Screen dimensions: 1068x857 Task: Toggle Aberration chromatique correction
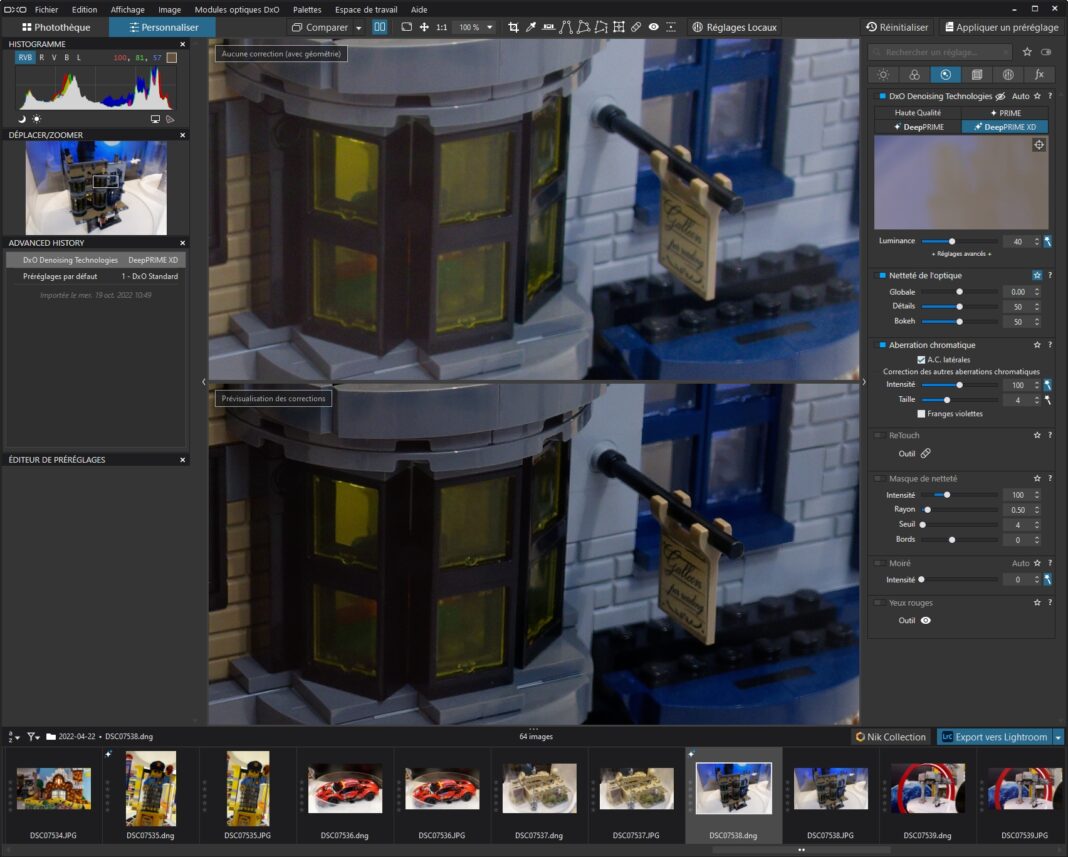coord(882,345)
